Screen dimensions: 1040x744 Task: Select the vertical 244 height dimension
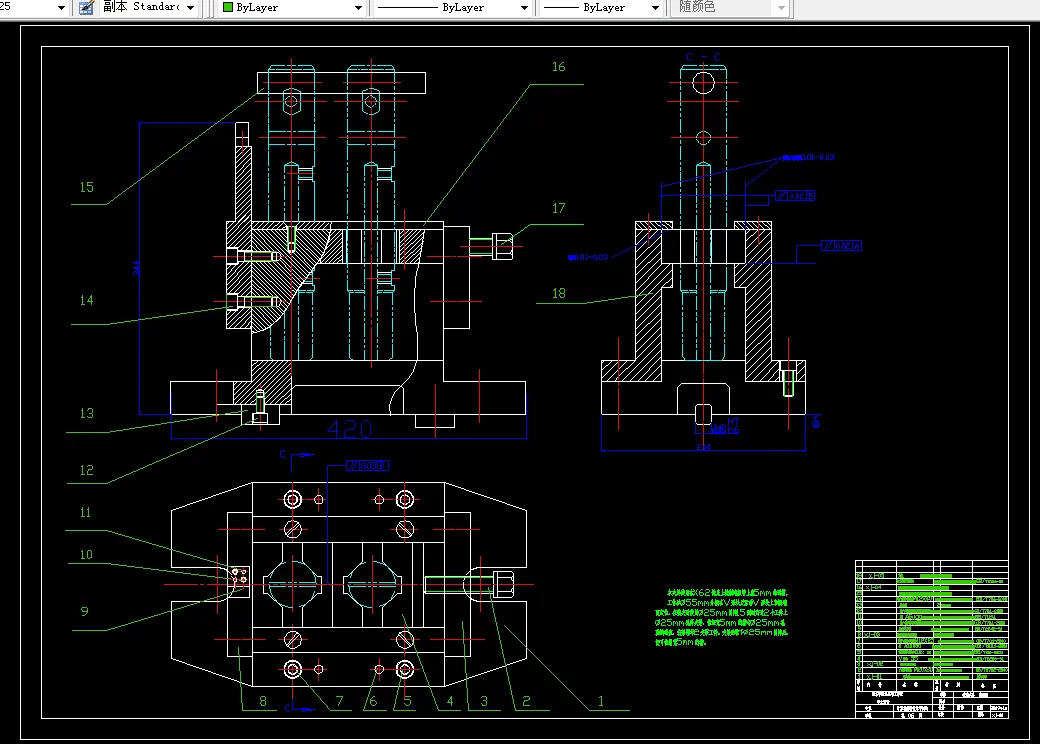click(137, 268)
